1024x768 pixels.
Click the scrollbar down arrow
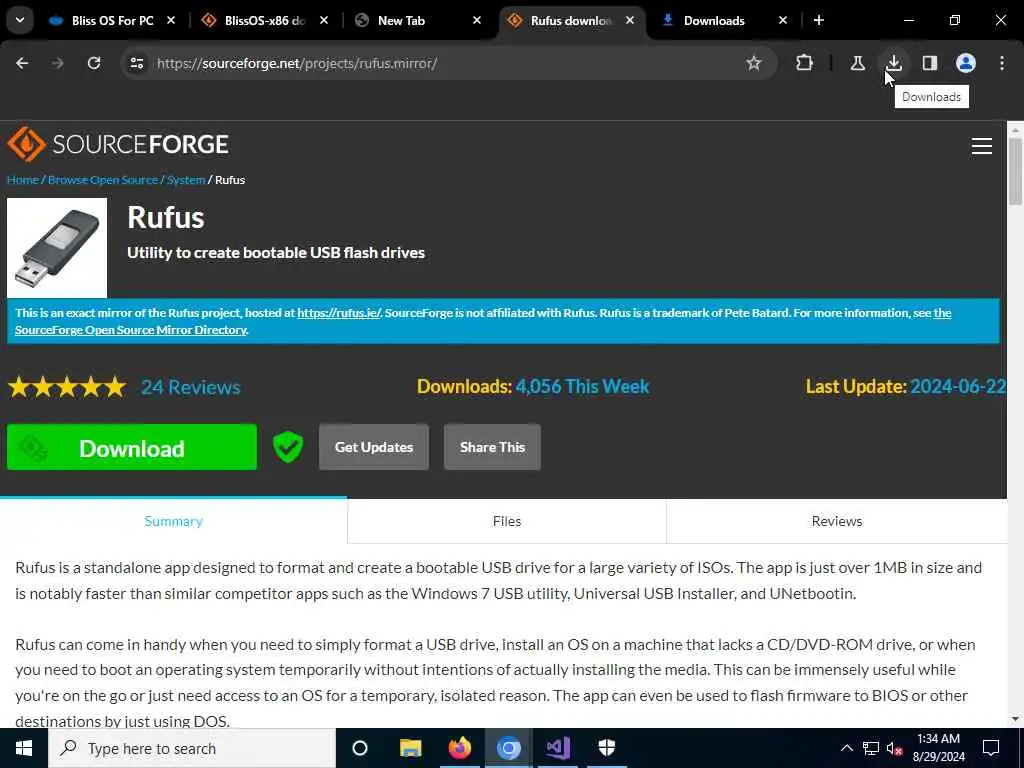[x=1015, y=719]
